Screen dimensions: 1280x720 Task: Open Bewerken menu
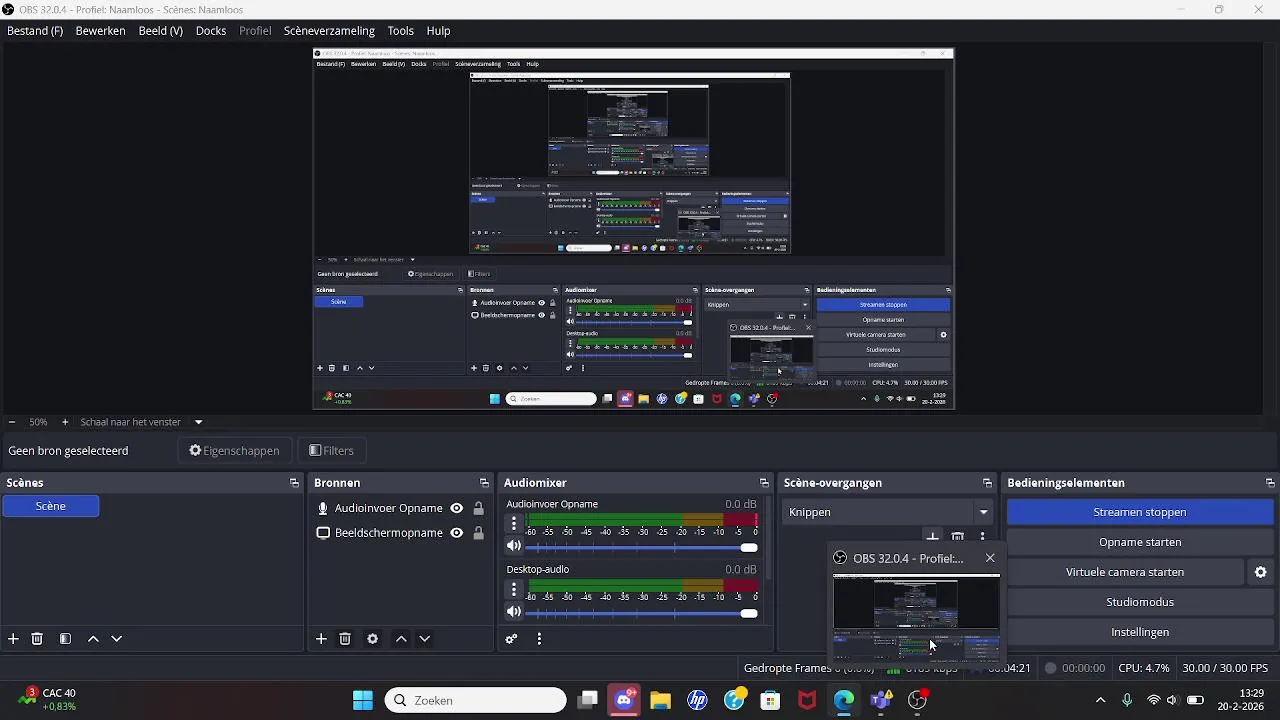click(x=100, y=31)
